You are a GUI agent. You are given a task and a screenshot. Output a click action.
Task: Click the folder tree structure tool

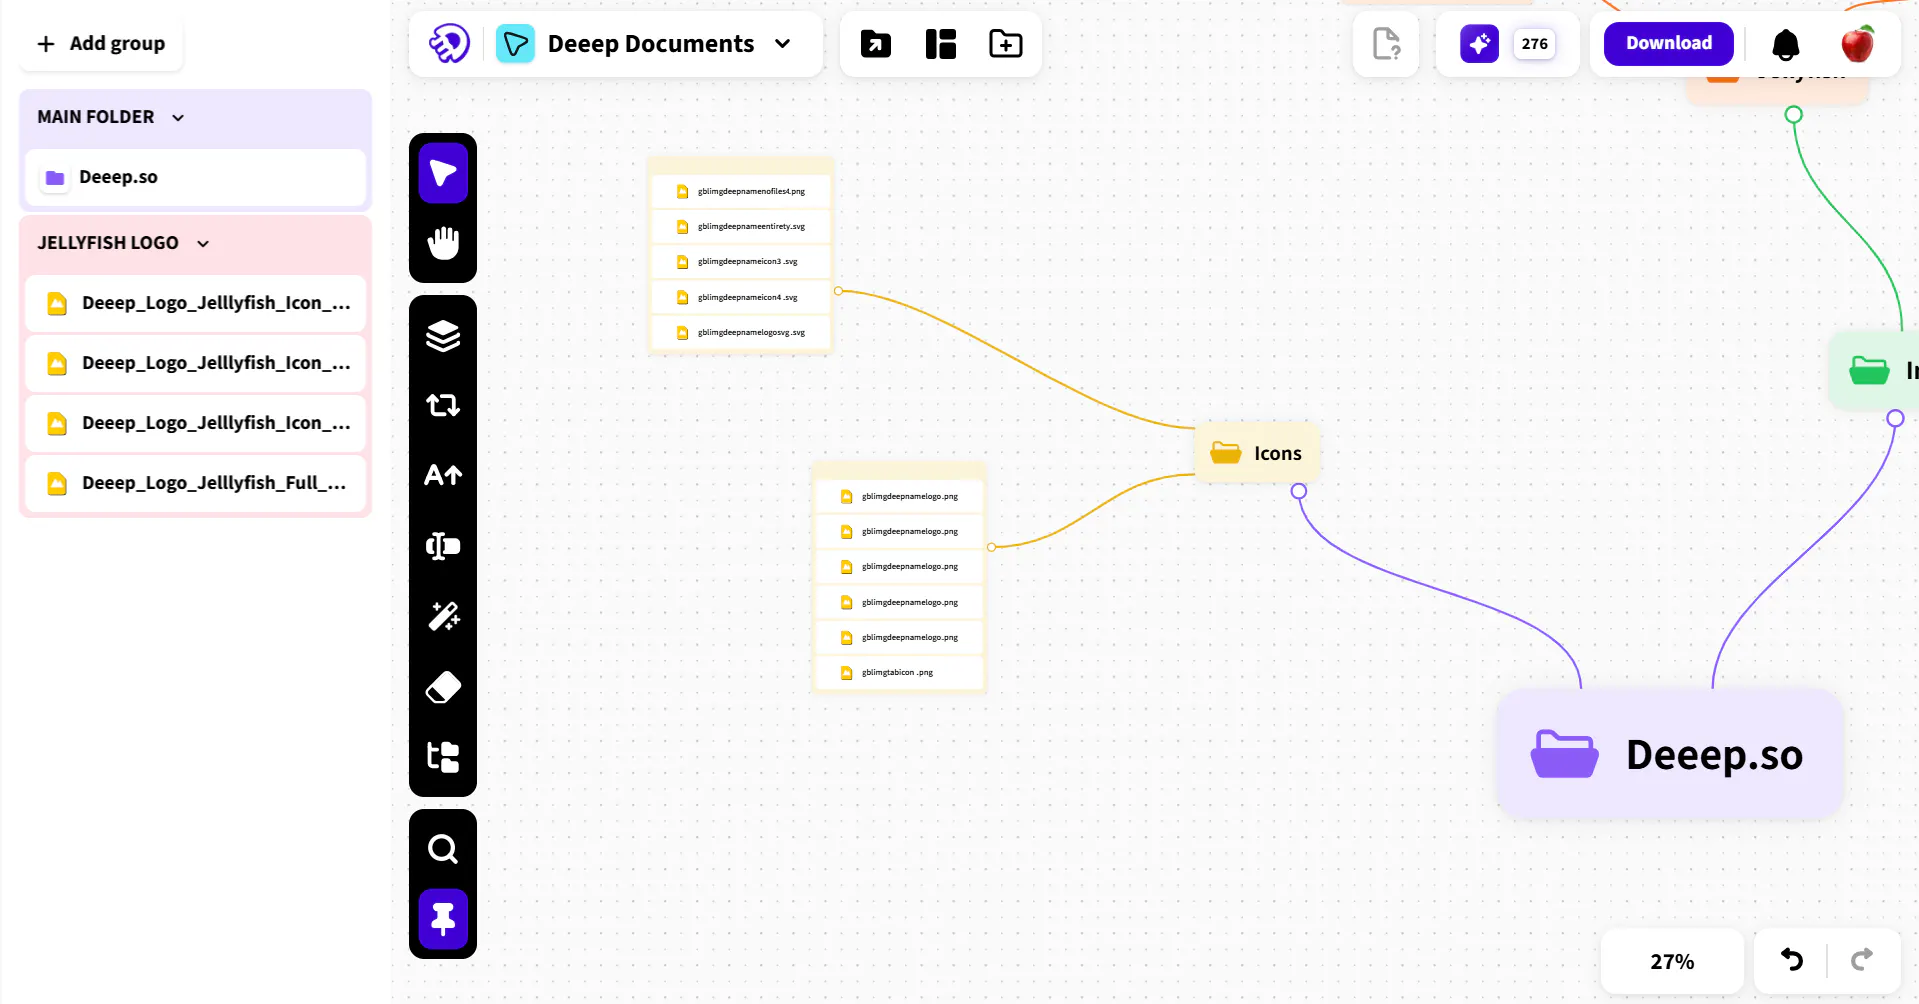[443, 757]
